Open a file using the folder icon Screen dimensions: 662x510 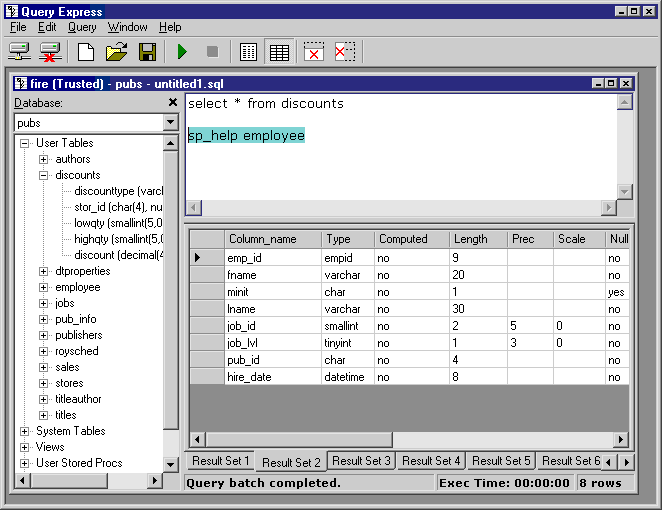tap(117, 52)
